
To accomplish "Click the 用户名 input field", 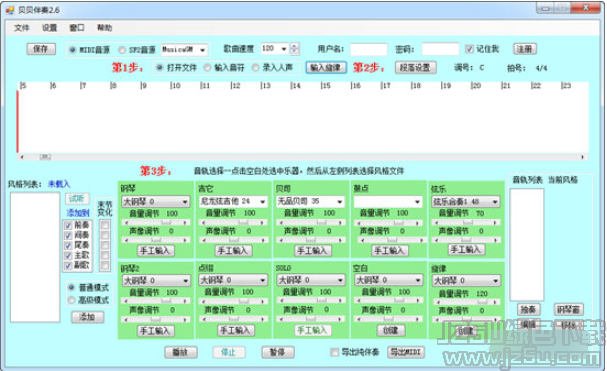I will pos(369,49).
